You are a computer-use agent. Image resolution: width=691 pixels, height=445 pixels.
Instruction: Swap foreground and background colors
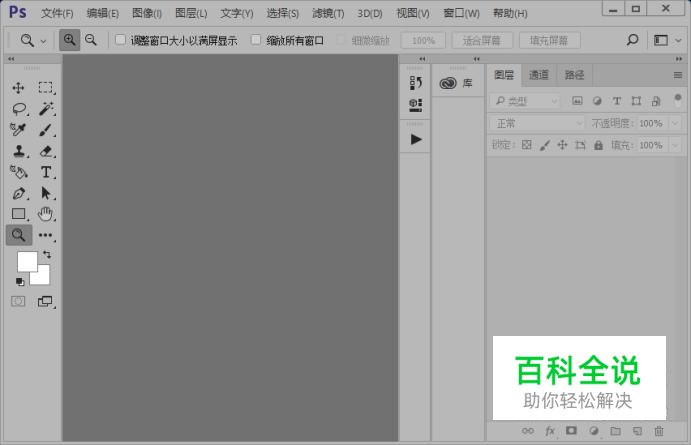pyautogui.click(x=47, y=254)
